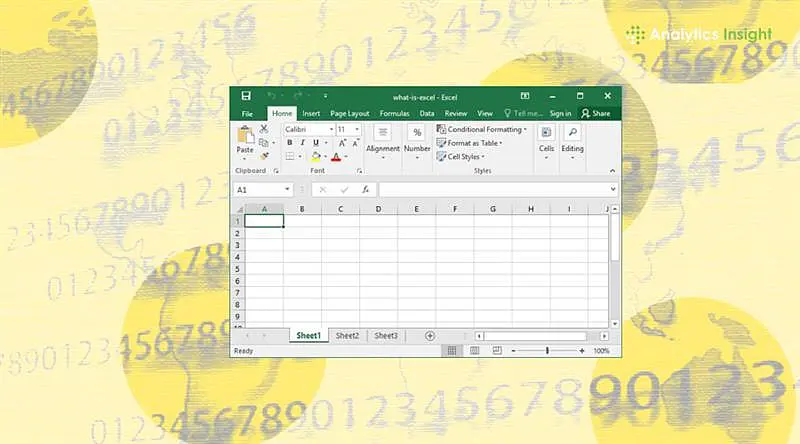Image resolution: width=800 pixels, height=444 pixels.
Task: Click the Sign in link
Action: (x=560, y=114)
